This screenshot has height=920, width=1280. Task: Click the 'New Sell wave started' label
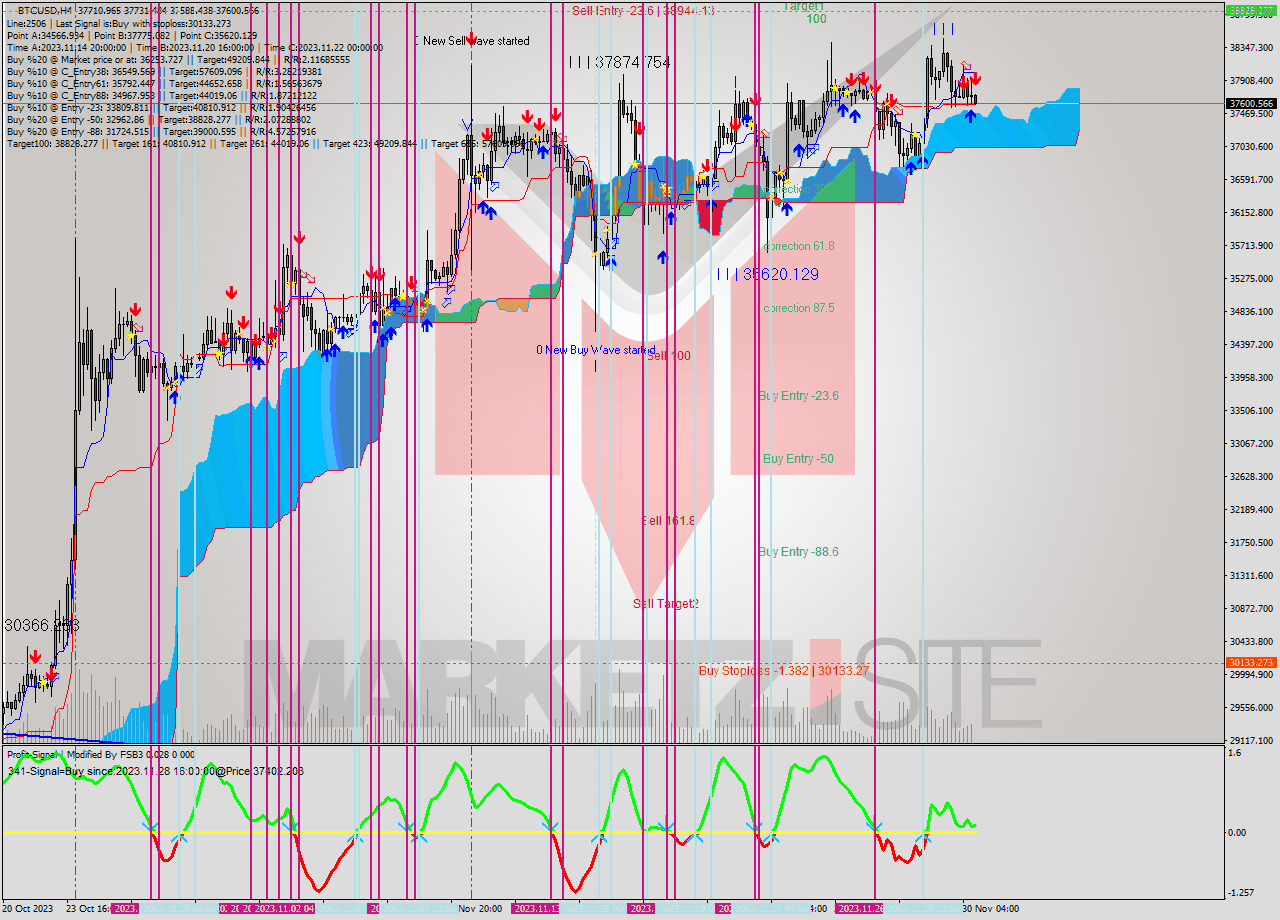[x=476, y=41]
